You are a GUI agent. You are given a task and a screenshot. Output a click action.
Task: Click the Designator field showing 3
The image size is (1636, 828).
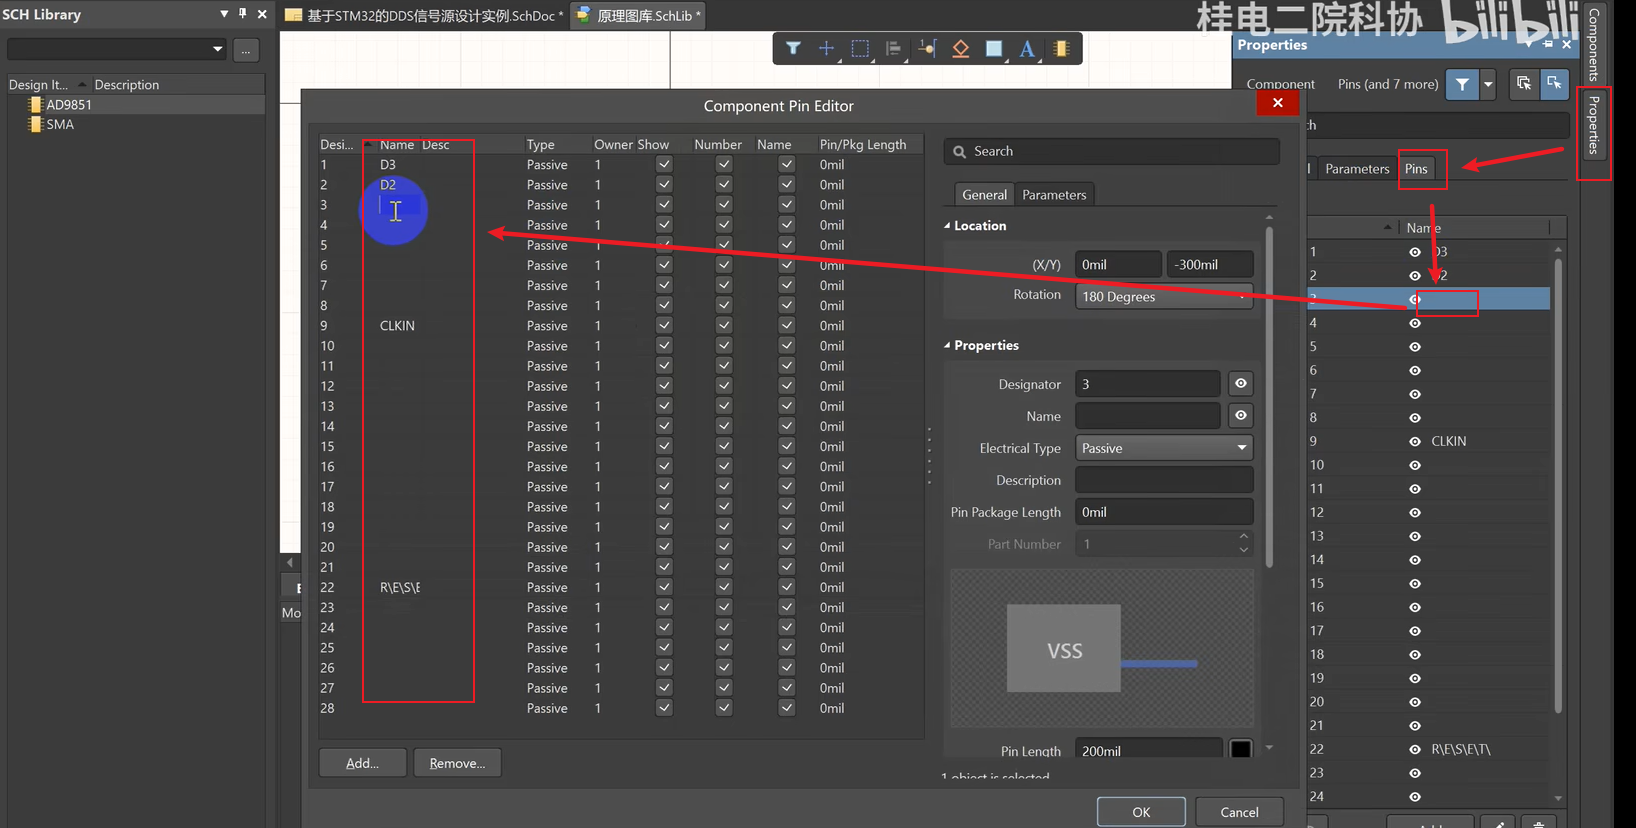point(1148,384)
